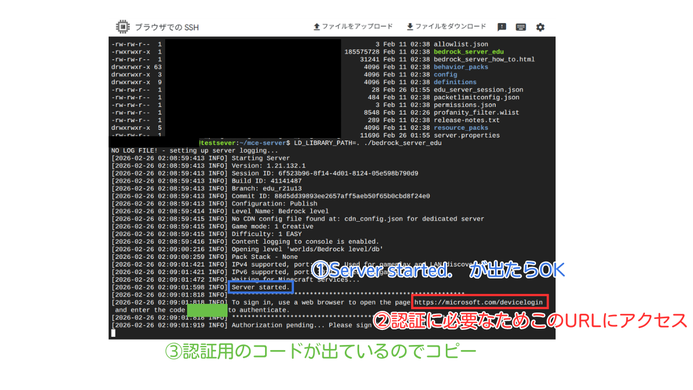Screen dimensions: 693x390
Task: Click the Starting Server log text
Action: [x=261, y=158]
